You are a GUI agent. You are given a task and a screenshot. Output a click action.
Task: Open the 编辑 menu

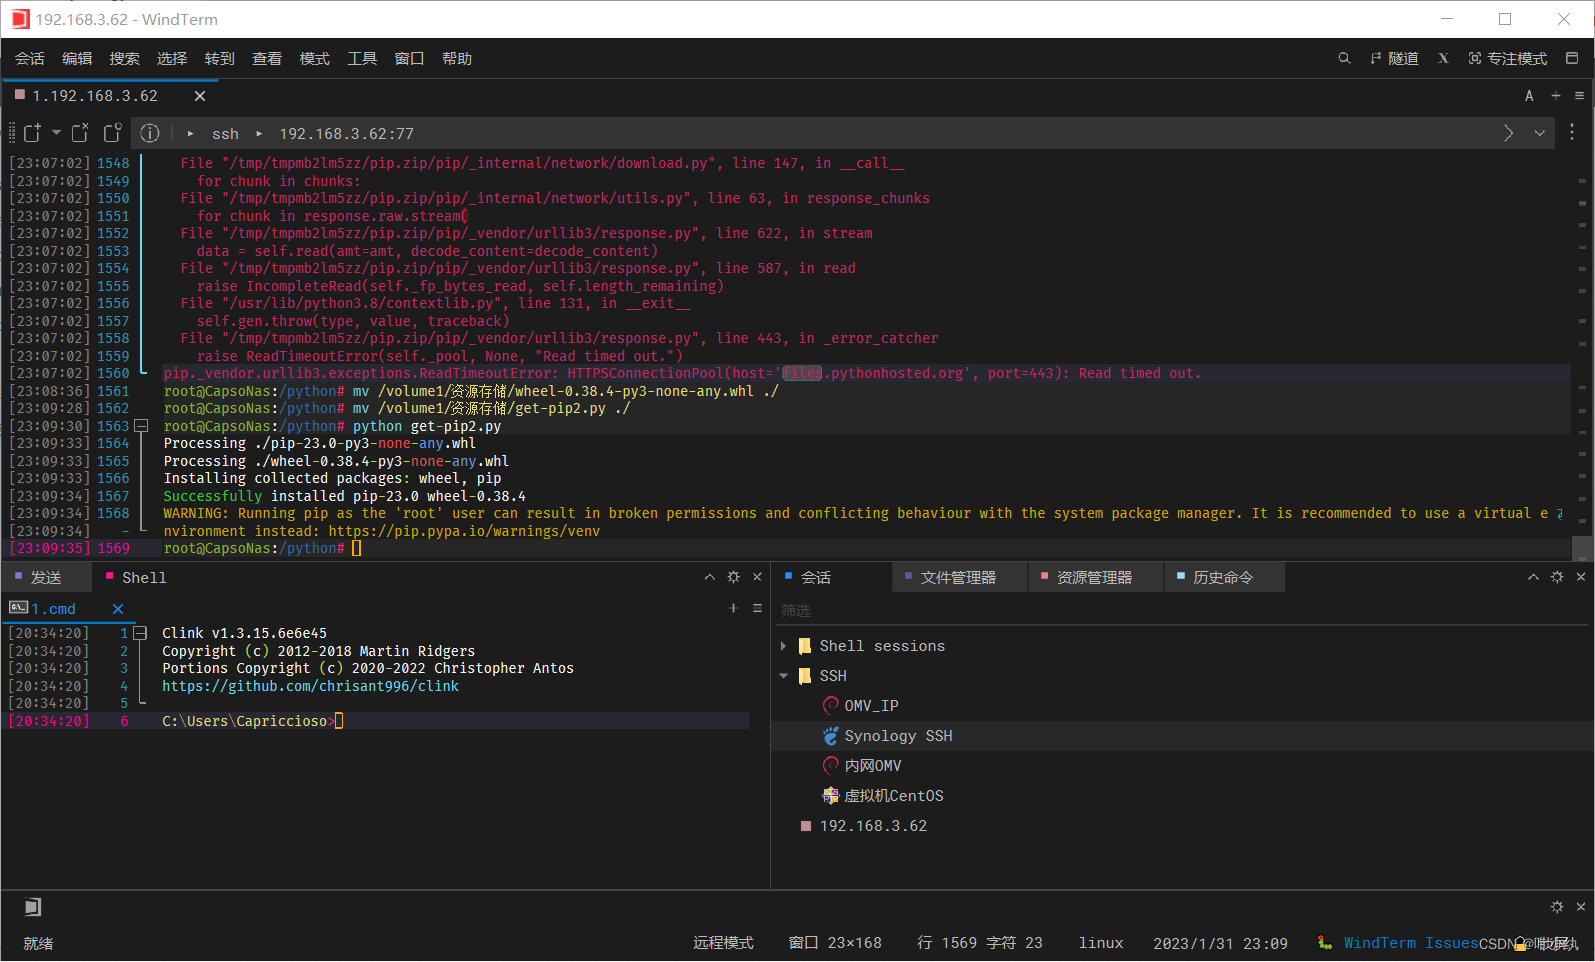77,59
